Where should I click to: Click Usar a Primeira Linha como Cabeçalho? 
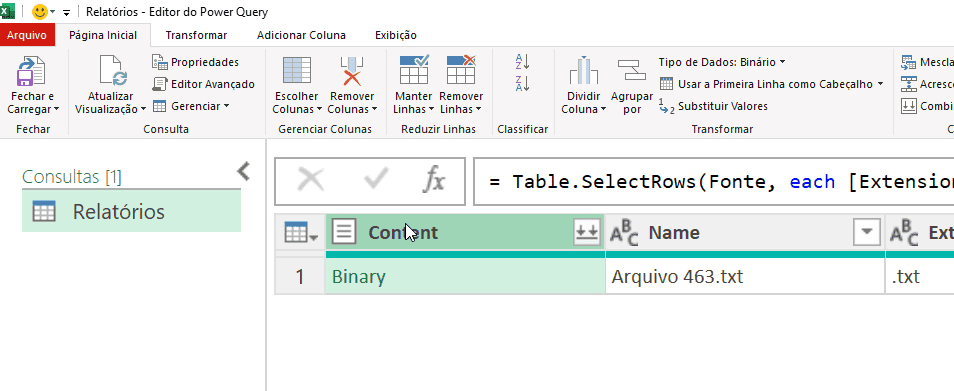[767, 84]
